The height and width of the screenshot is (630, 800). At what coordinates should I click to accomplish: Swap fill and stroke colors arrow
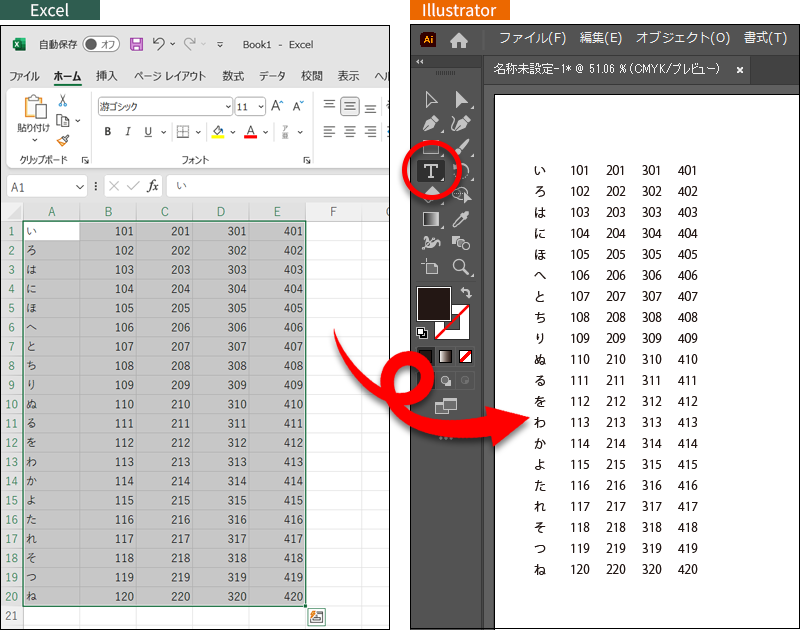click(465, 293)
